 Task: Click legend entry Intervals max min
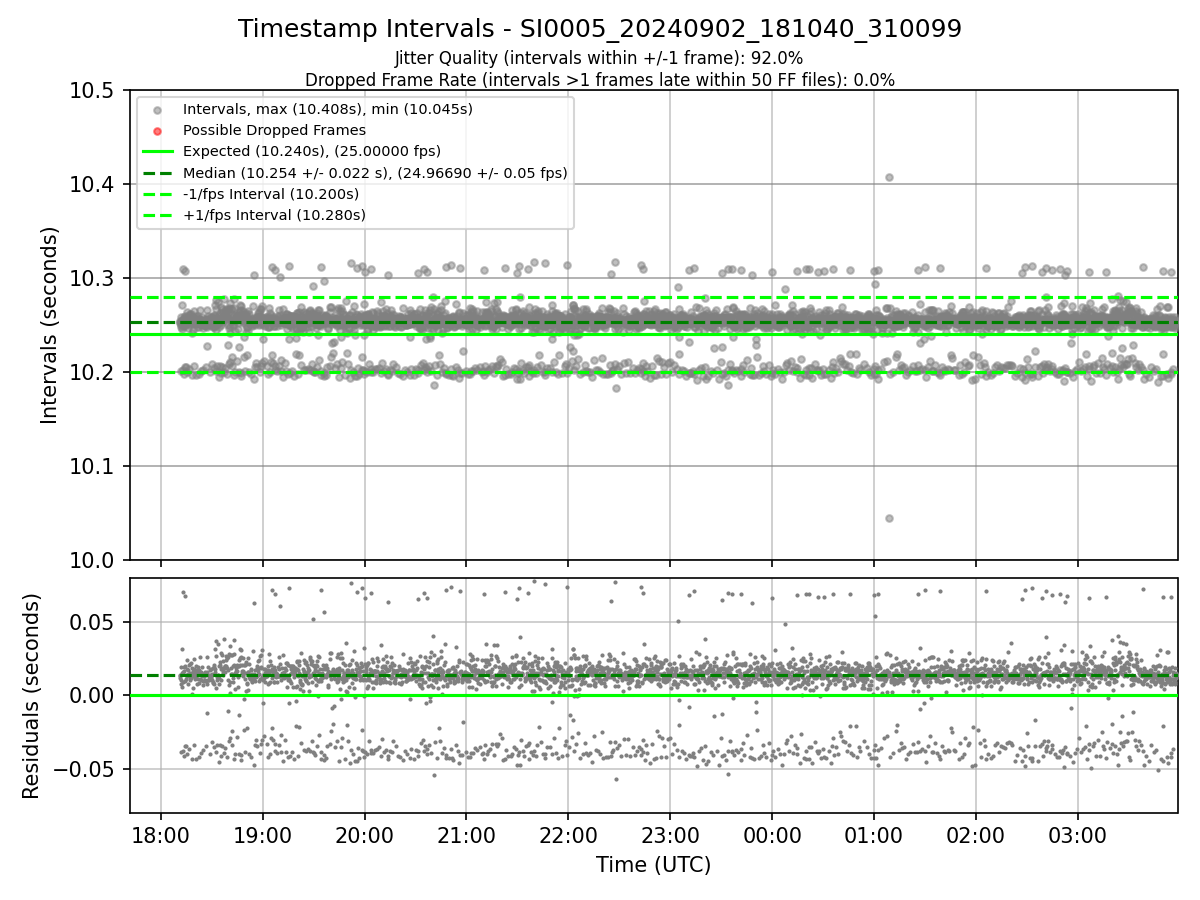tap(327, 108)
